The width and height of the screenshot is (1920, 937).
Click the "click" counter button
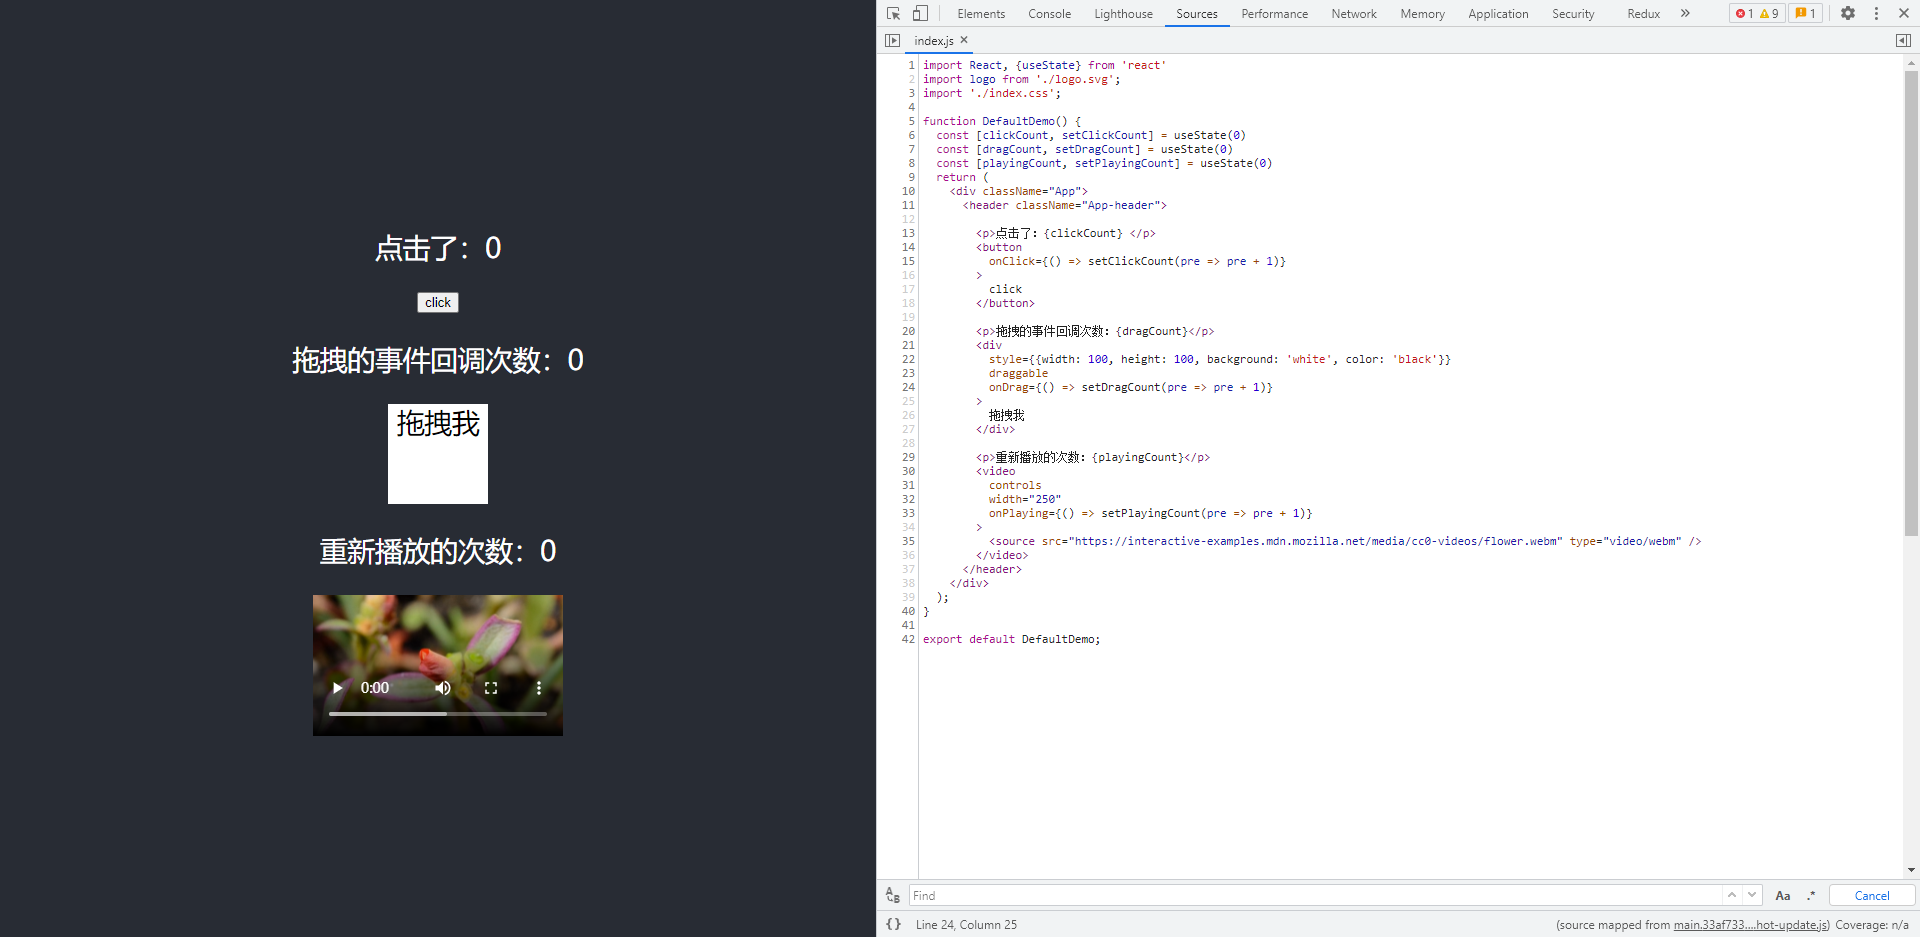tap(438, 302)
